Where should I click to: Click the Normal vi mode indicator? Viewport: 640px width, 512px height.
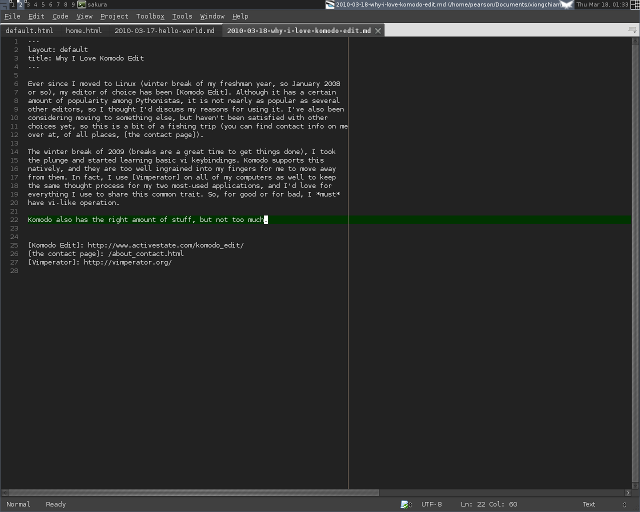pyautogui.click(x=18, y=505)
